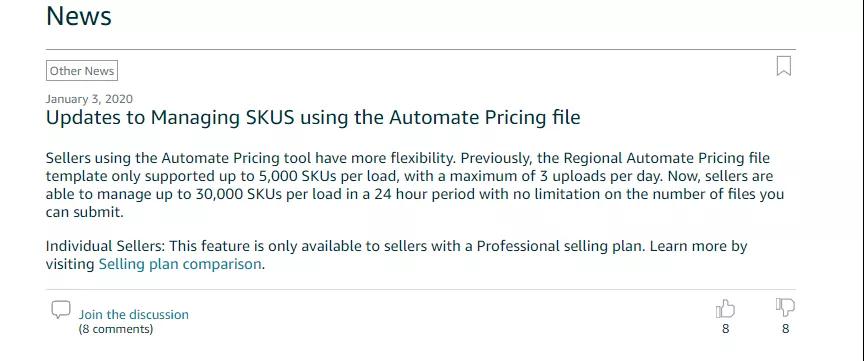Bookmark this news article
This screenshot has width=864, height=361.
pyautogui.click(x=784, y=66)
